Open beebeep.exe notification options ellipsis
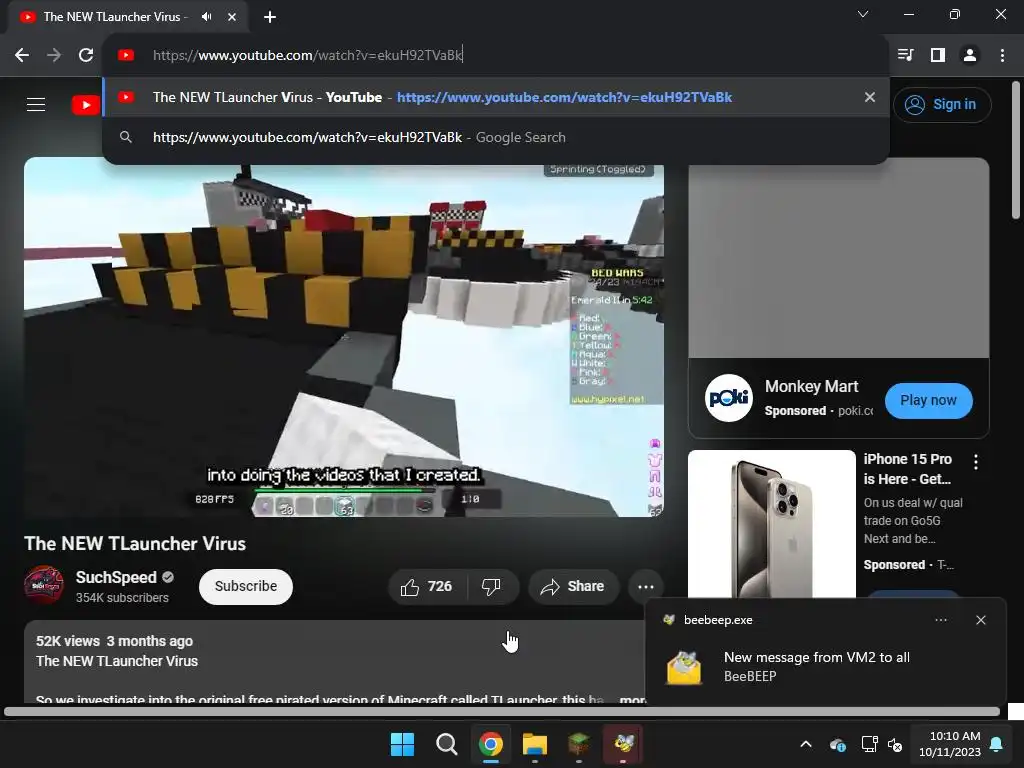The height and width of the screenshot is (768, 1024). (x=940, y=620)
